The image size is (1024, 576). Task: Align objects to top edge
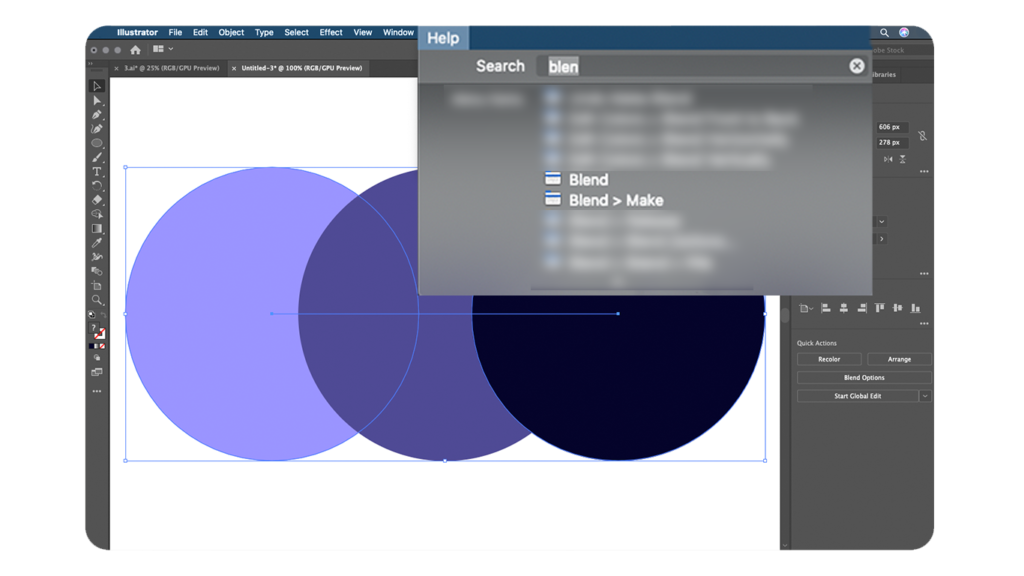tap(880, 308)
